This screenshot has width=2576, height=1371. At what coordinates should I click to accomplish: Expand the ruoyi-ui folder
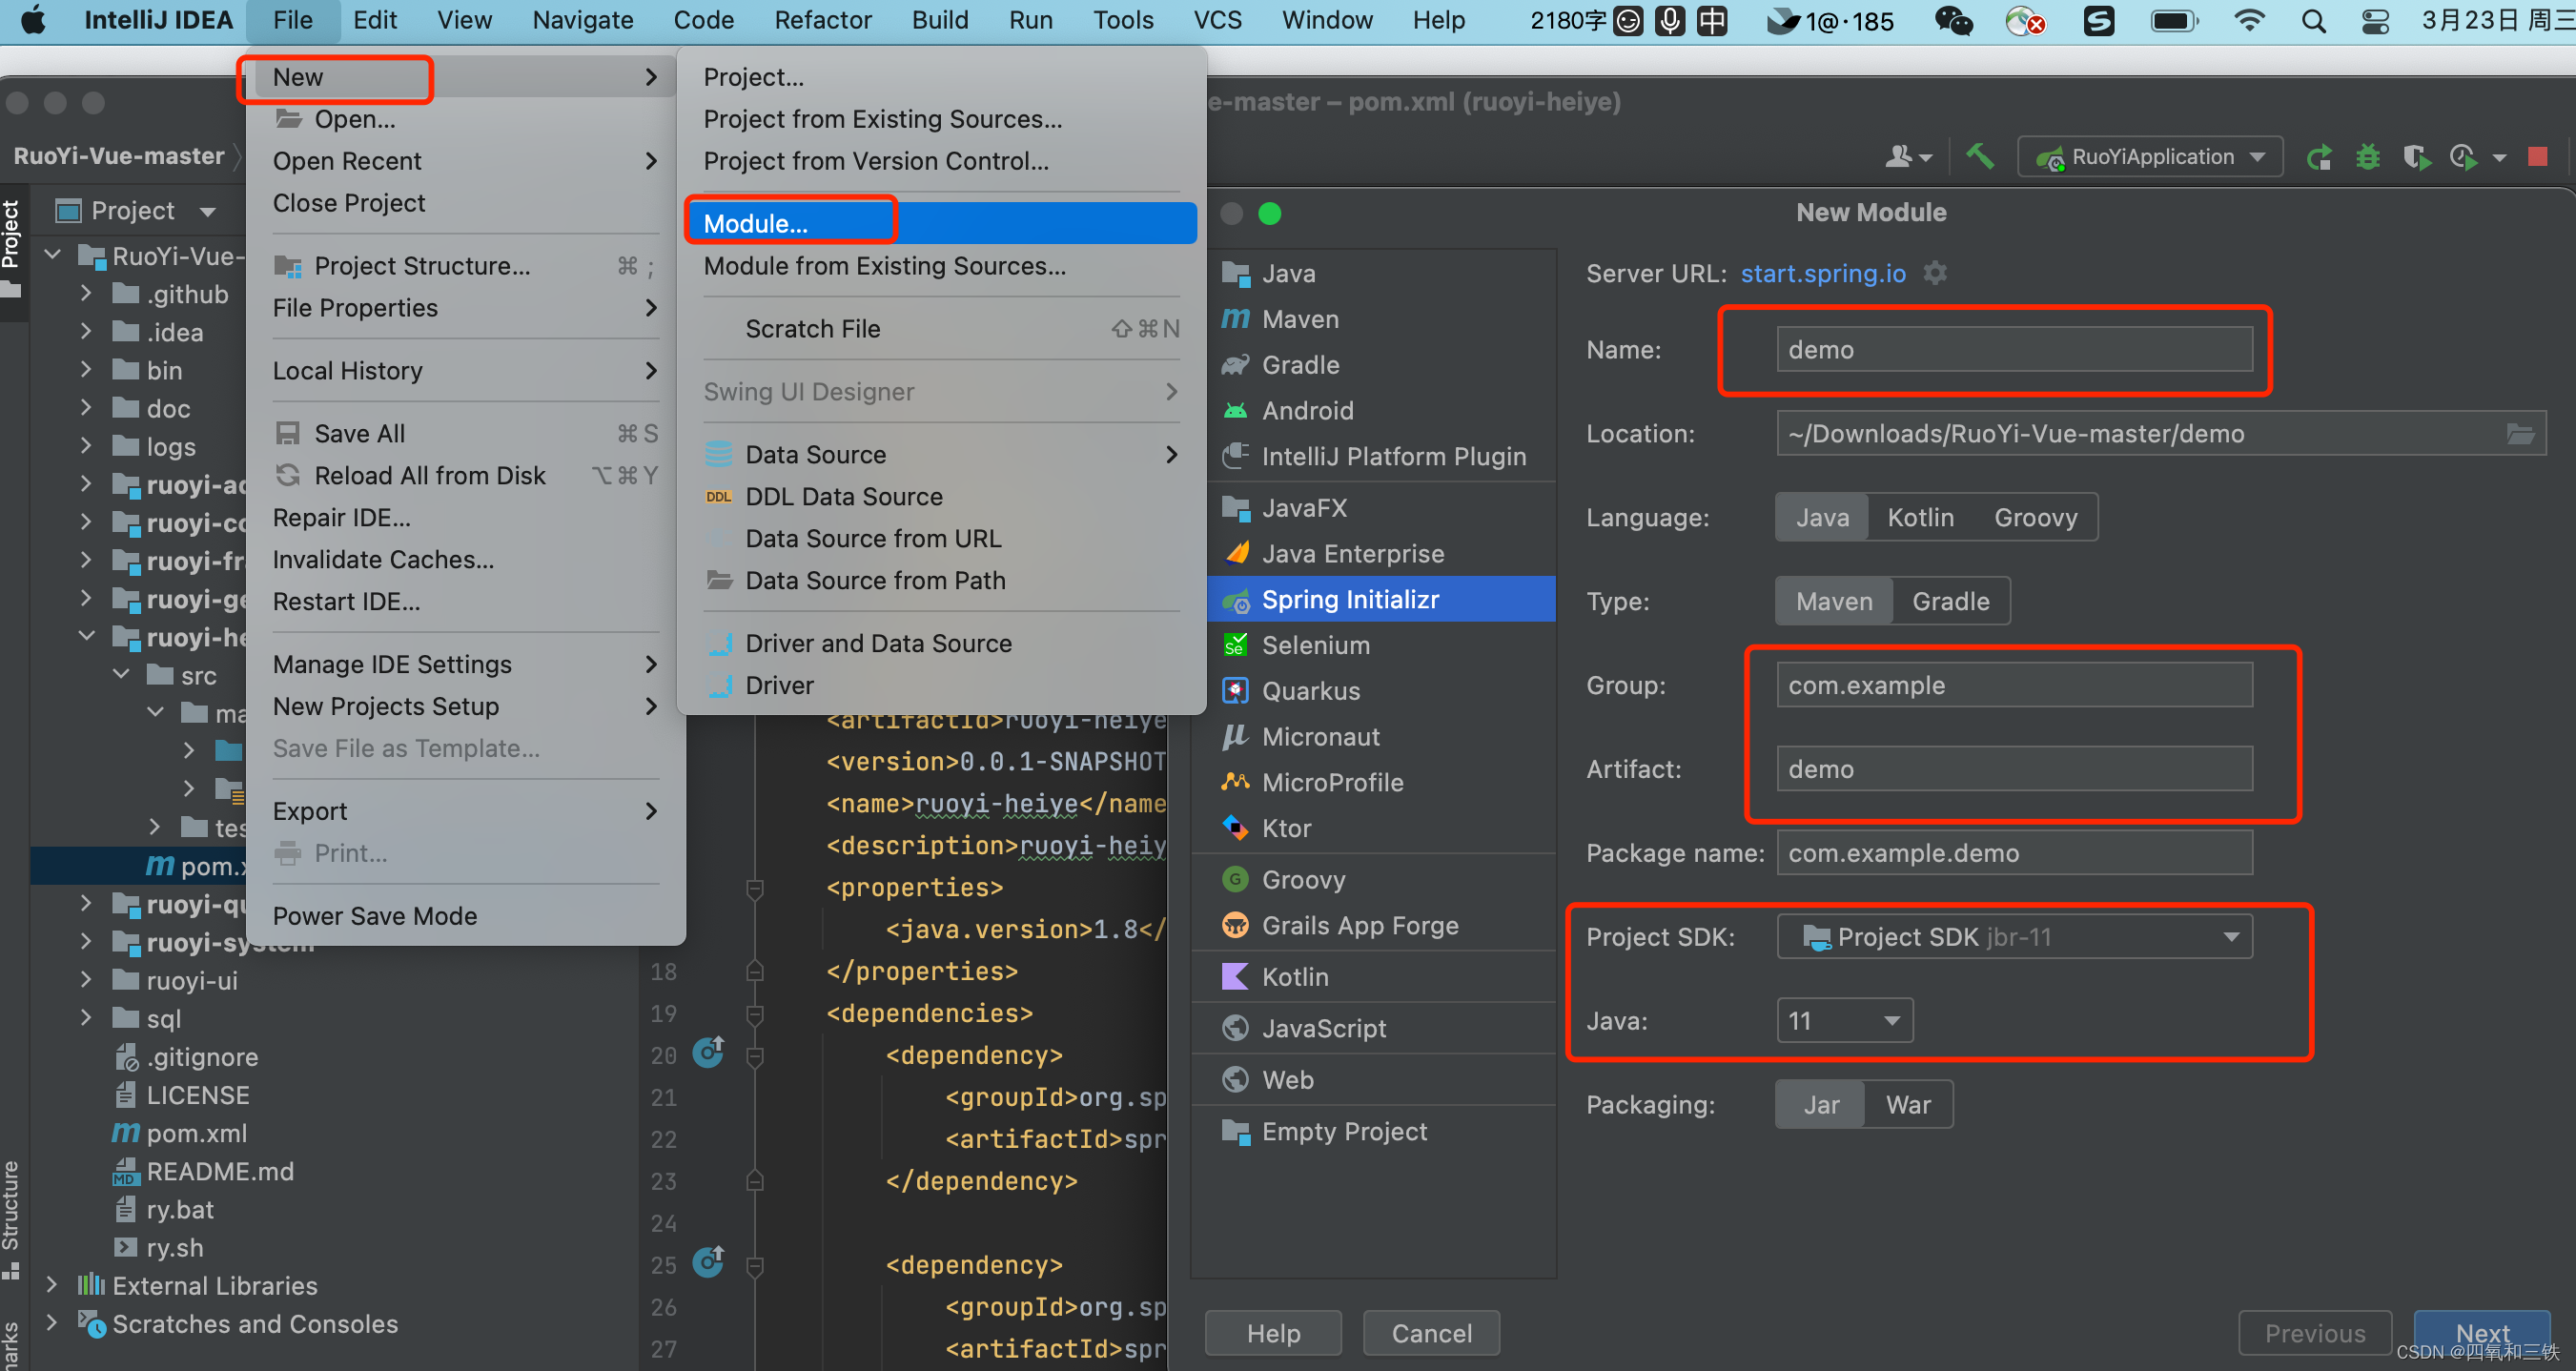(x=86, y=980)
